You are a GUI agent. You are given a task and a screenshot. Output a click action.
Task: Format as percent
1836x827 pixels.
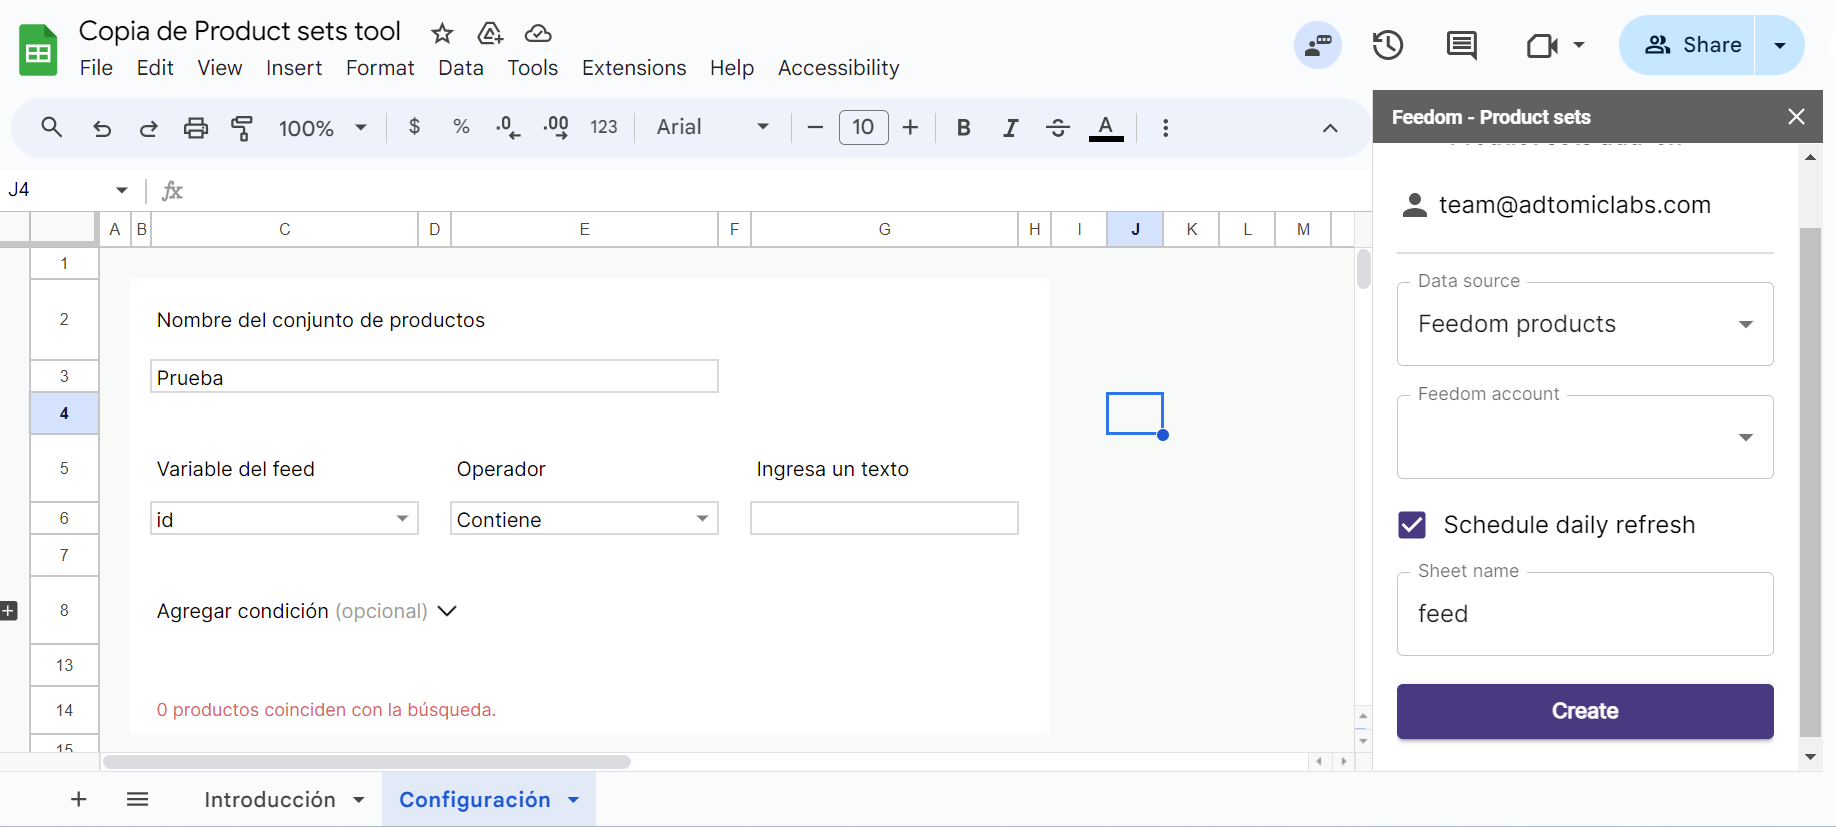tap(461, 127)
